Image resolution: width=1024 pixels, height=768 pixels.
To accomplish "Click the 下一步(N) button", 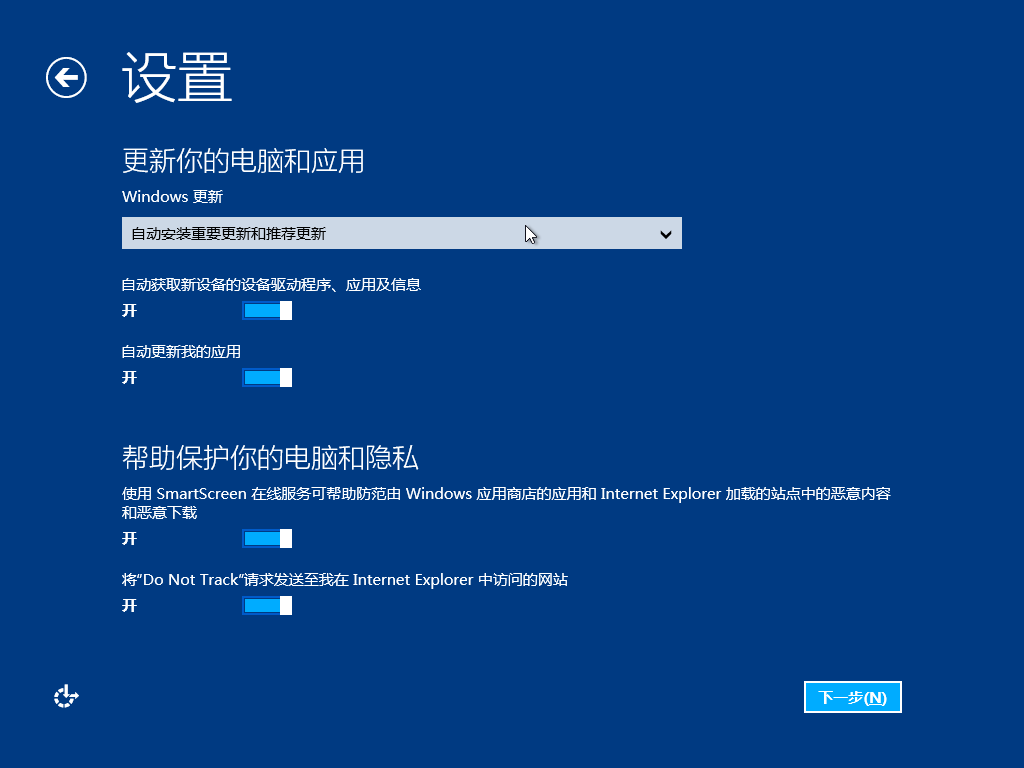I will pyautogui.click(x=852, y=697).
